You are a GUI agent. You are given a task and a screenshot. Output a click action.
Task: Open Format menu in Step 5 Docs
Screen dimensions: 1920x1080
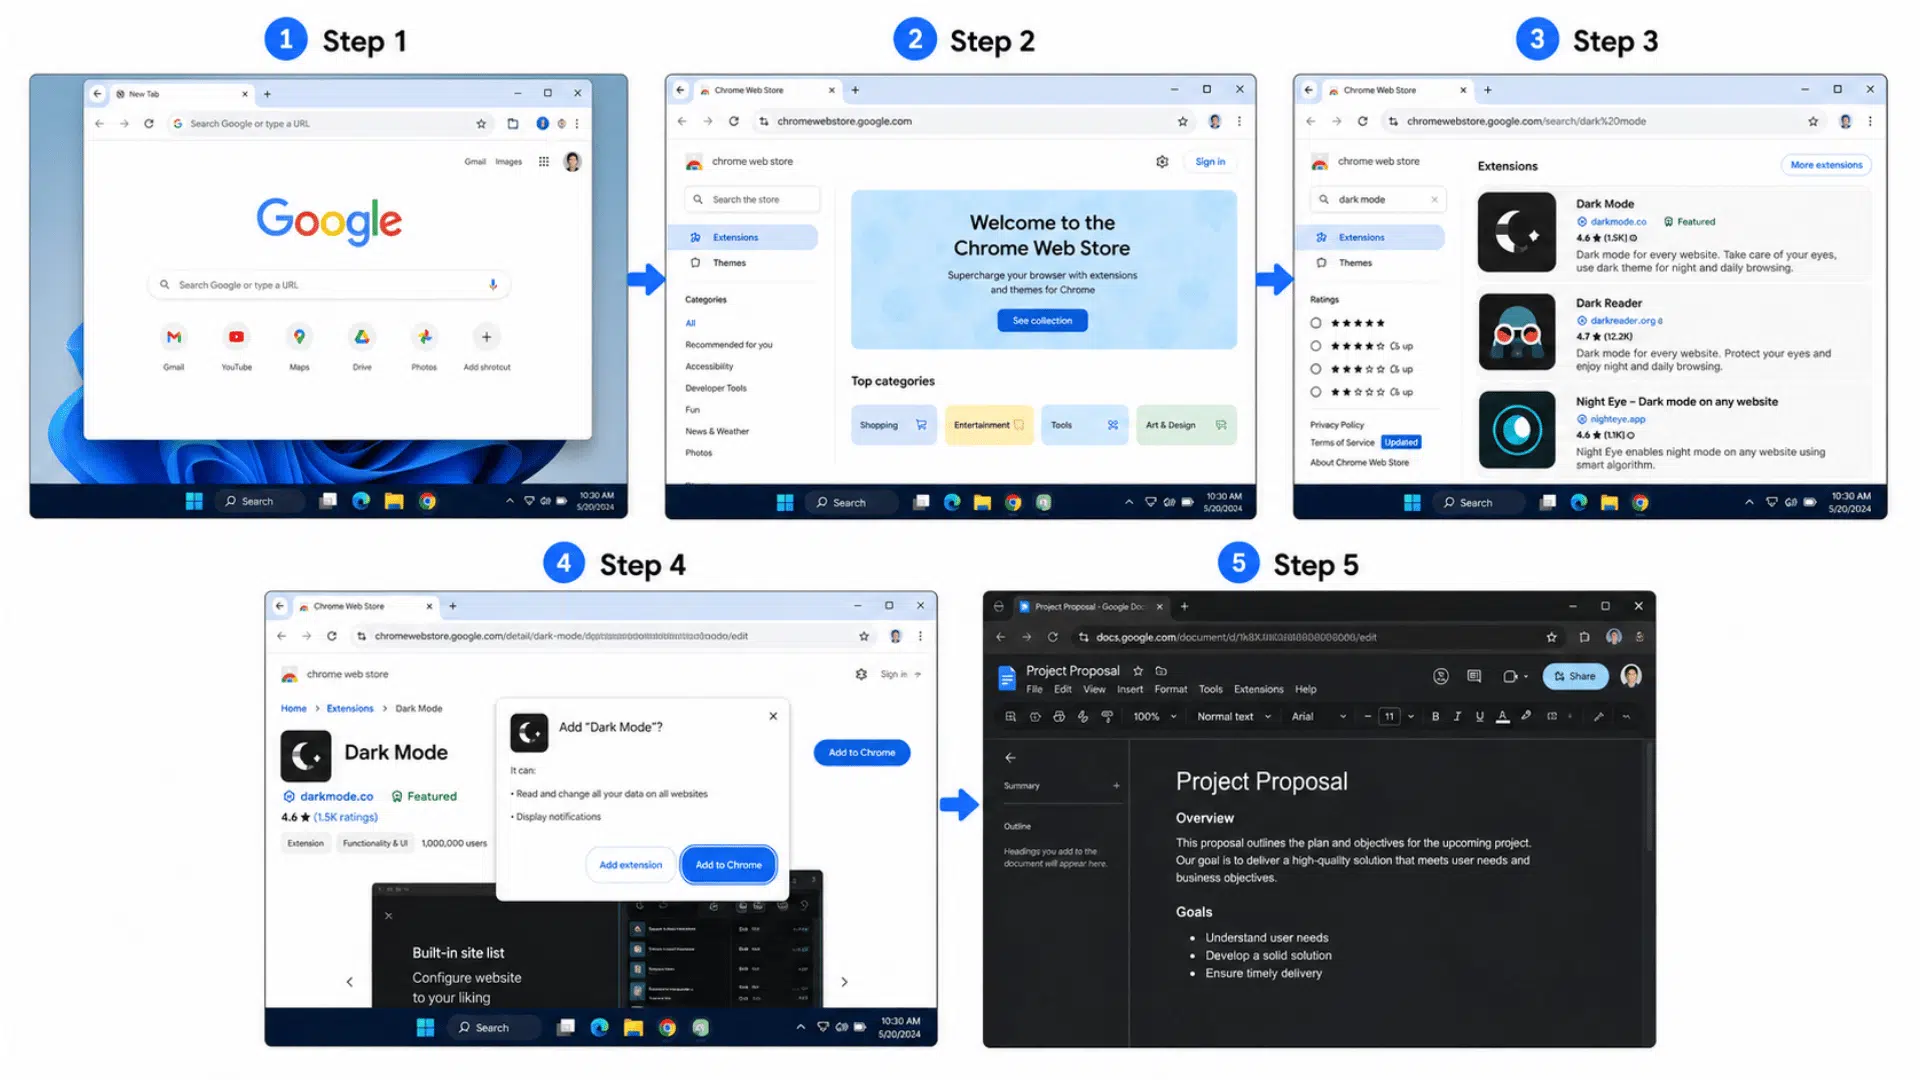click(x=1170, y=690)
